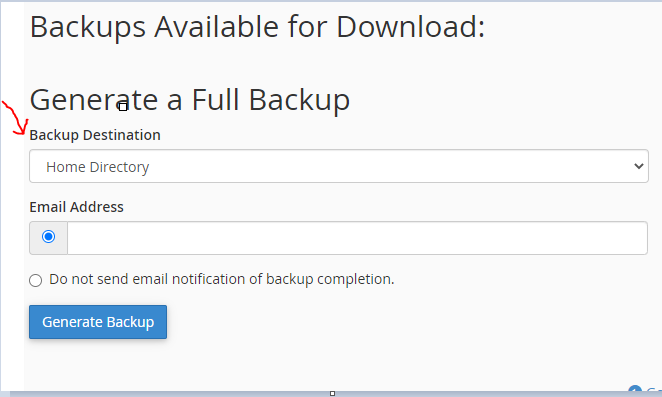
Task: Click the small square handle over "Generate" heading
Action: click(x=123, y=107)
